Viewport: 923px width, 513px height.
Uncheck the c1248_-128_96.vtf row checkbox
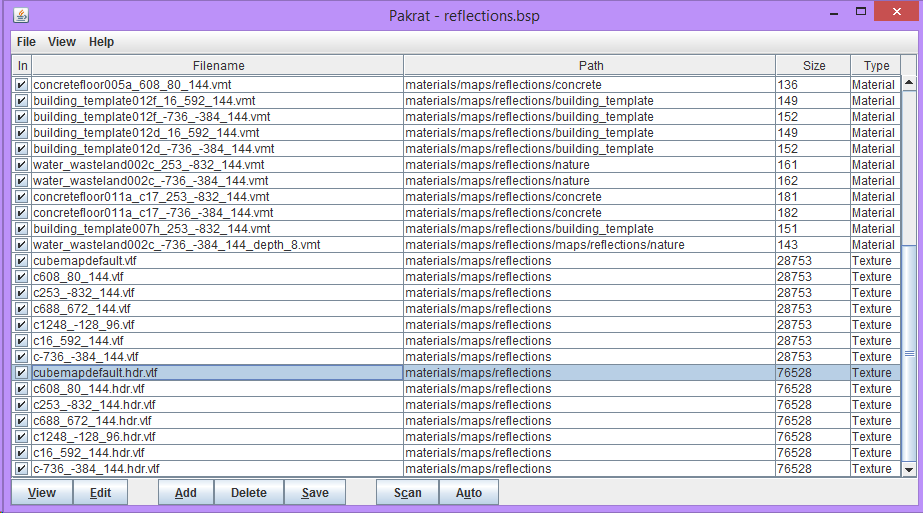pos(21,325)
